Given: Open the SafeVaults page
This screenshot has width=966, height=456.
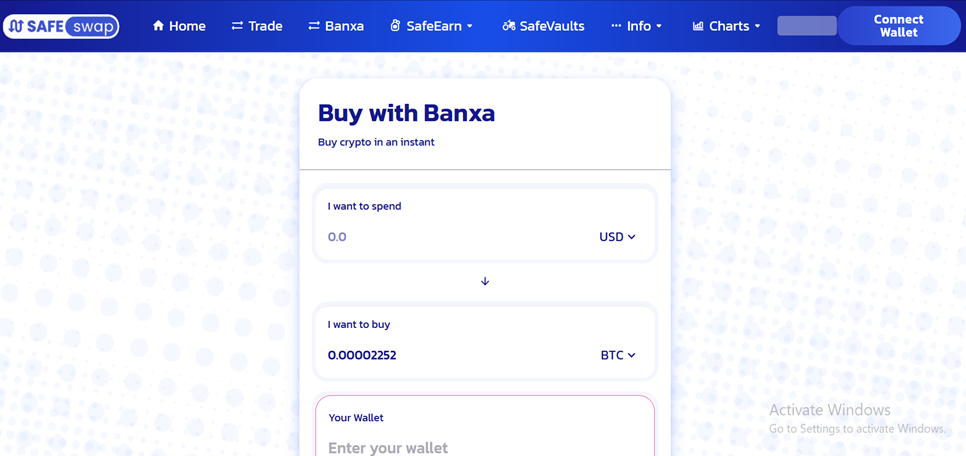Looking at the screenshot, I should point(543,26).
